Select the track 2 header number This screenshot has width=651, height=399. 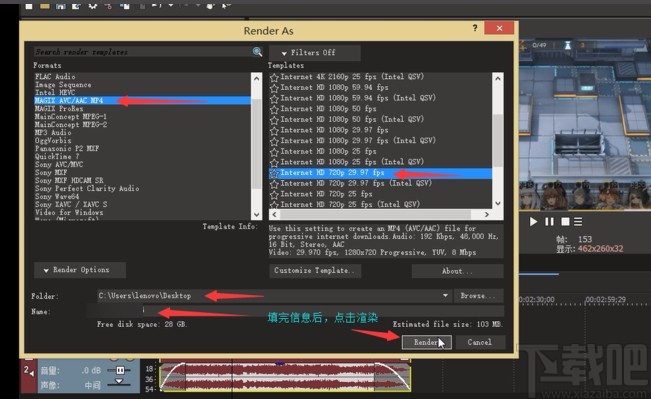27,369
